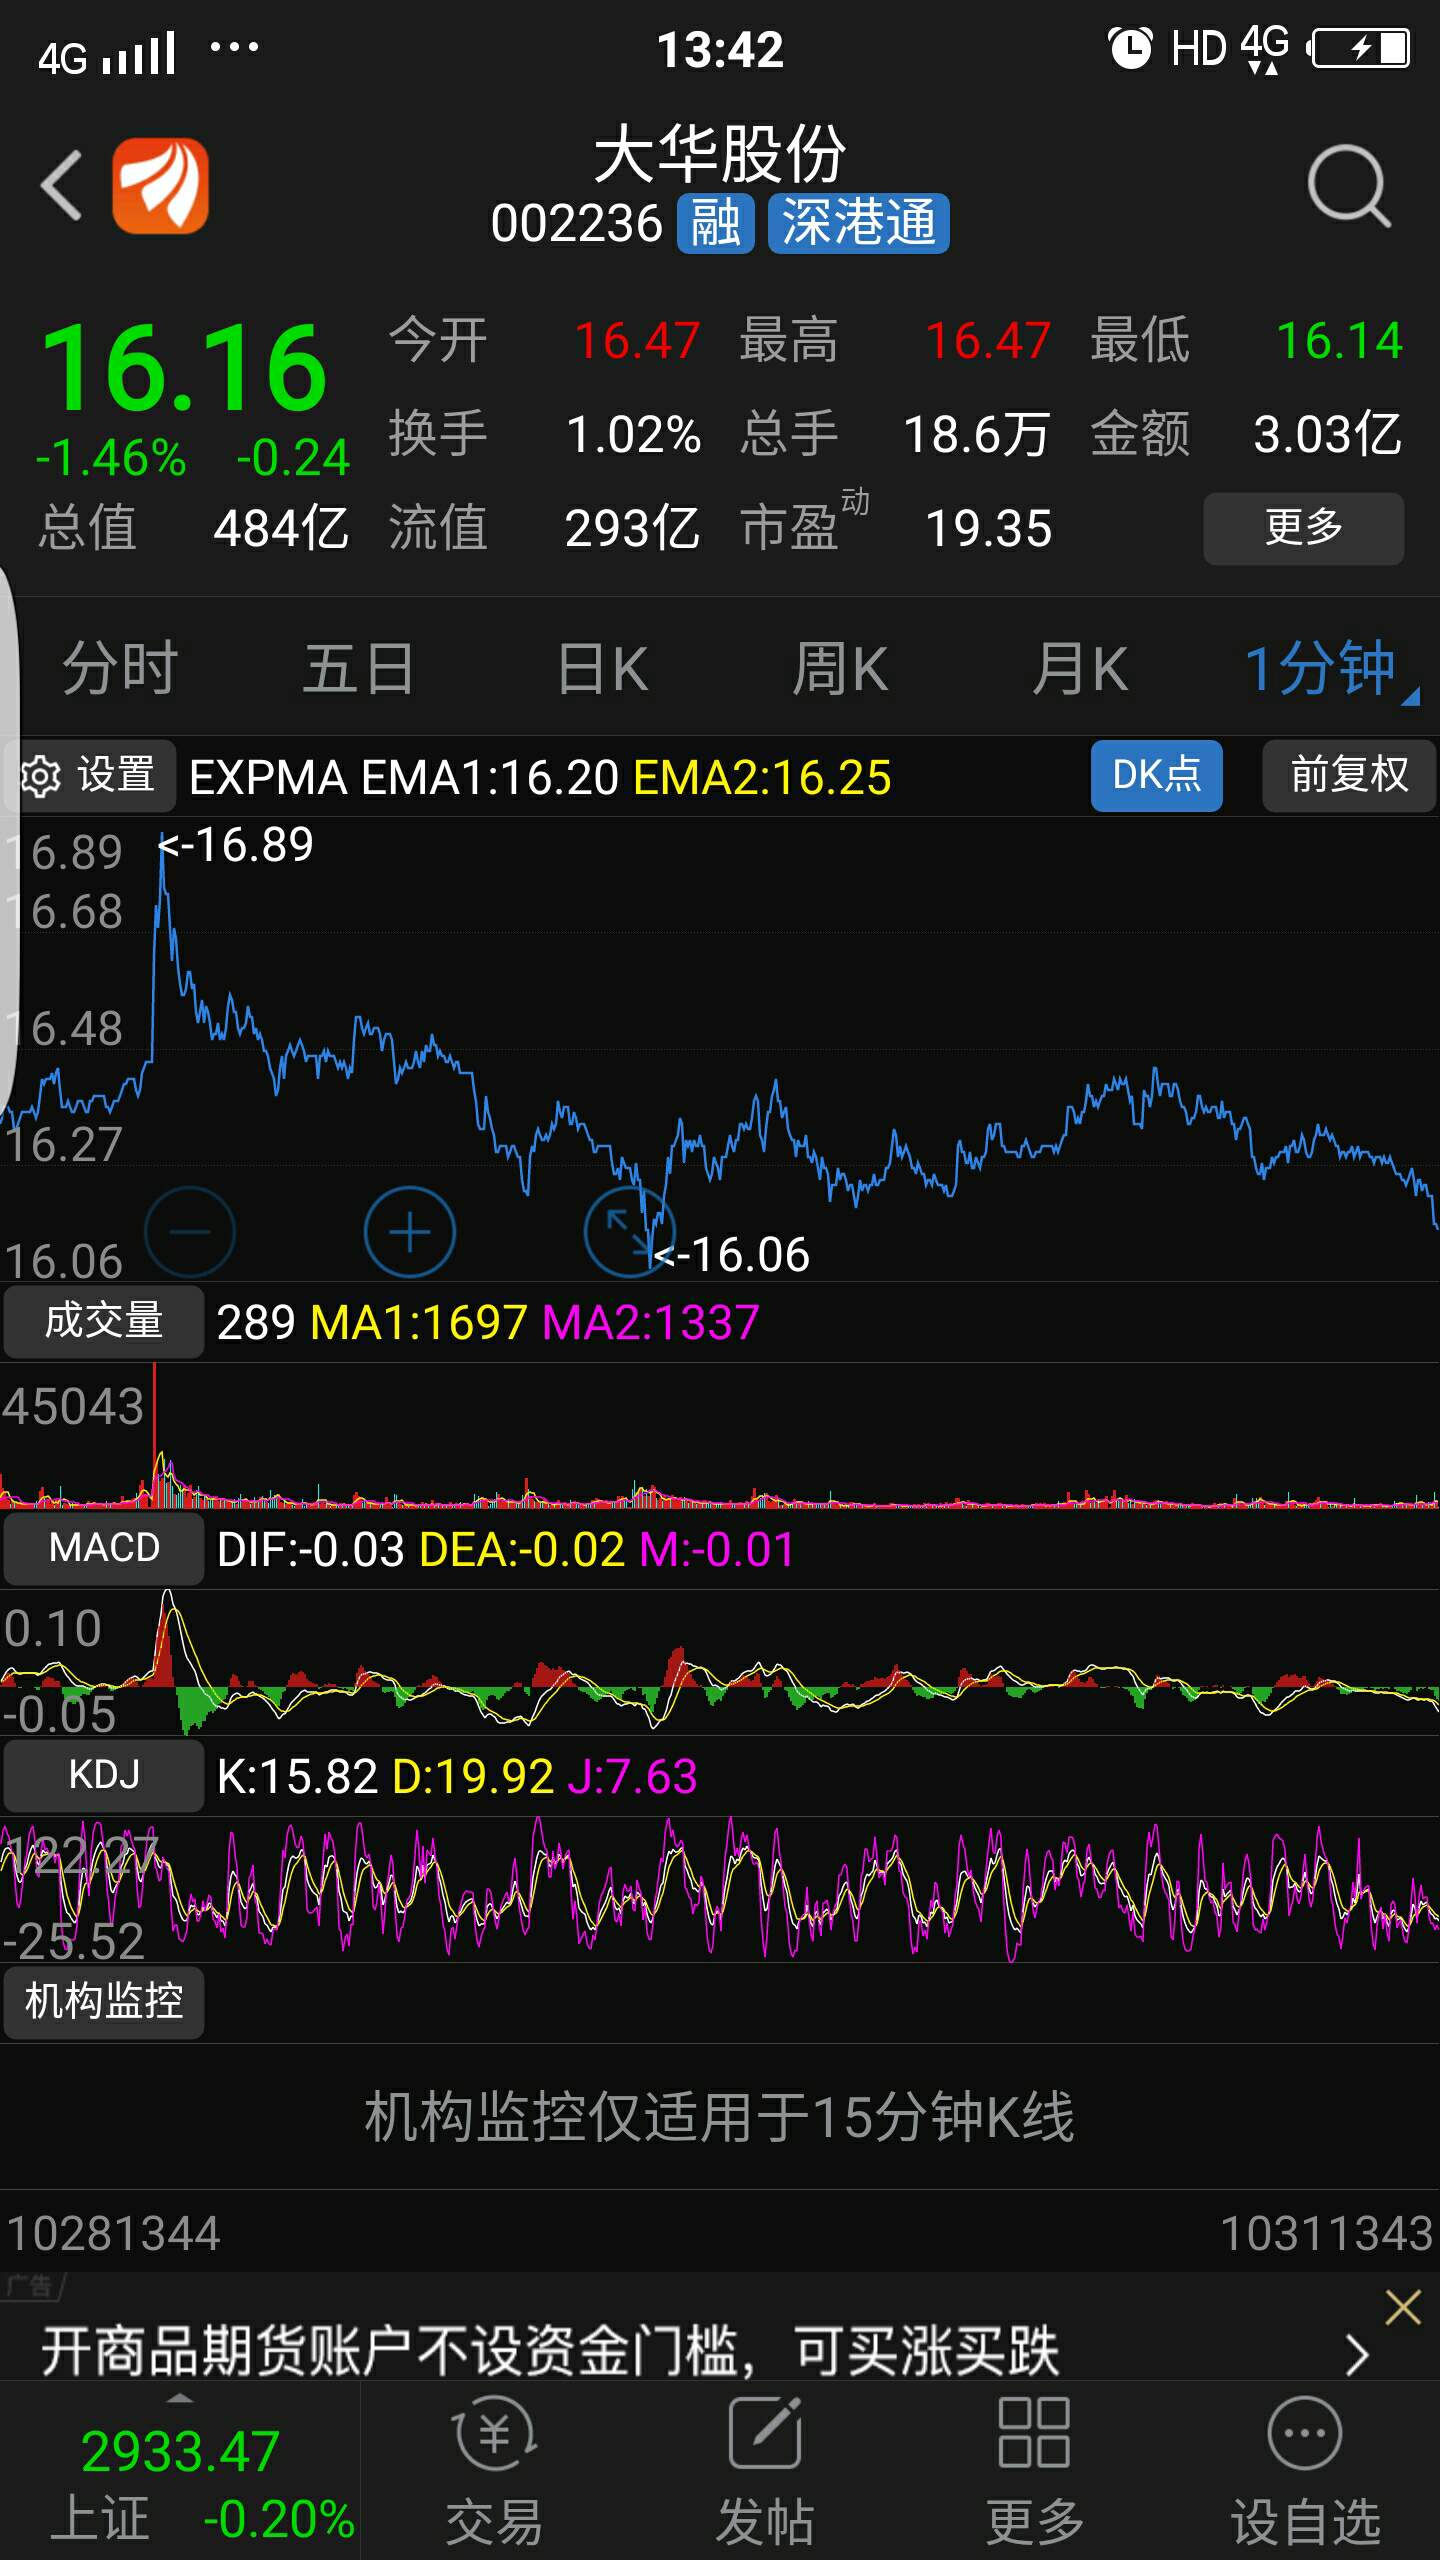This screenshot has width=1440, height=2560.
Task: Zoom in chart with plus icon
Action: pyautogui.click(x=409, y=1232)
